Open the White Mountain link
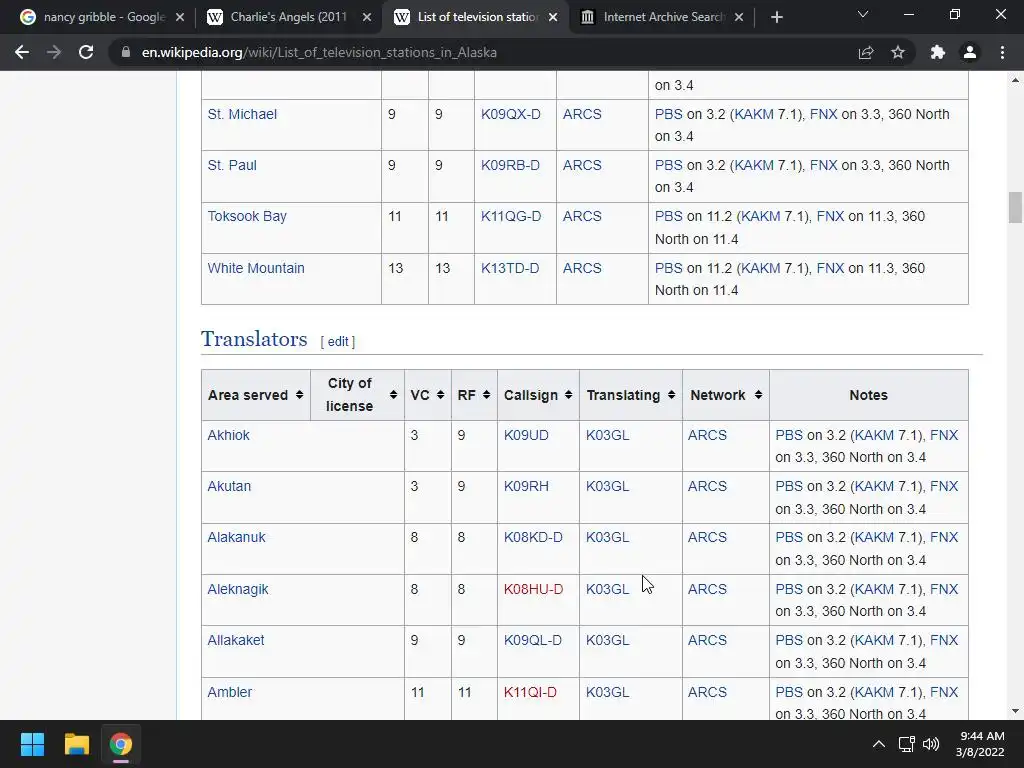The image size is (1024, 768). (x=256, y=268)
